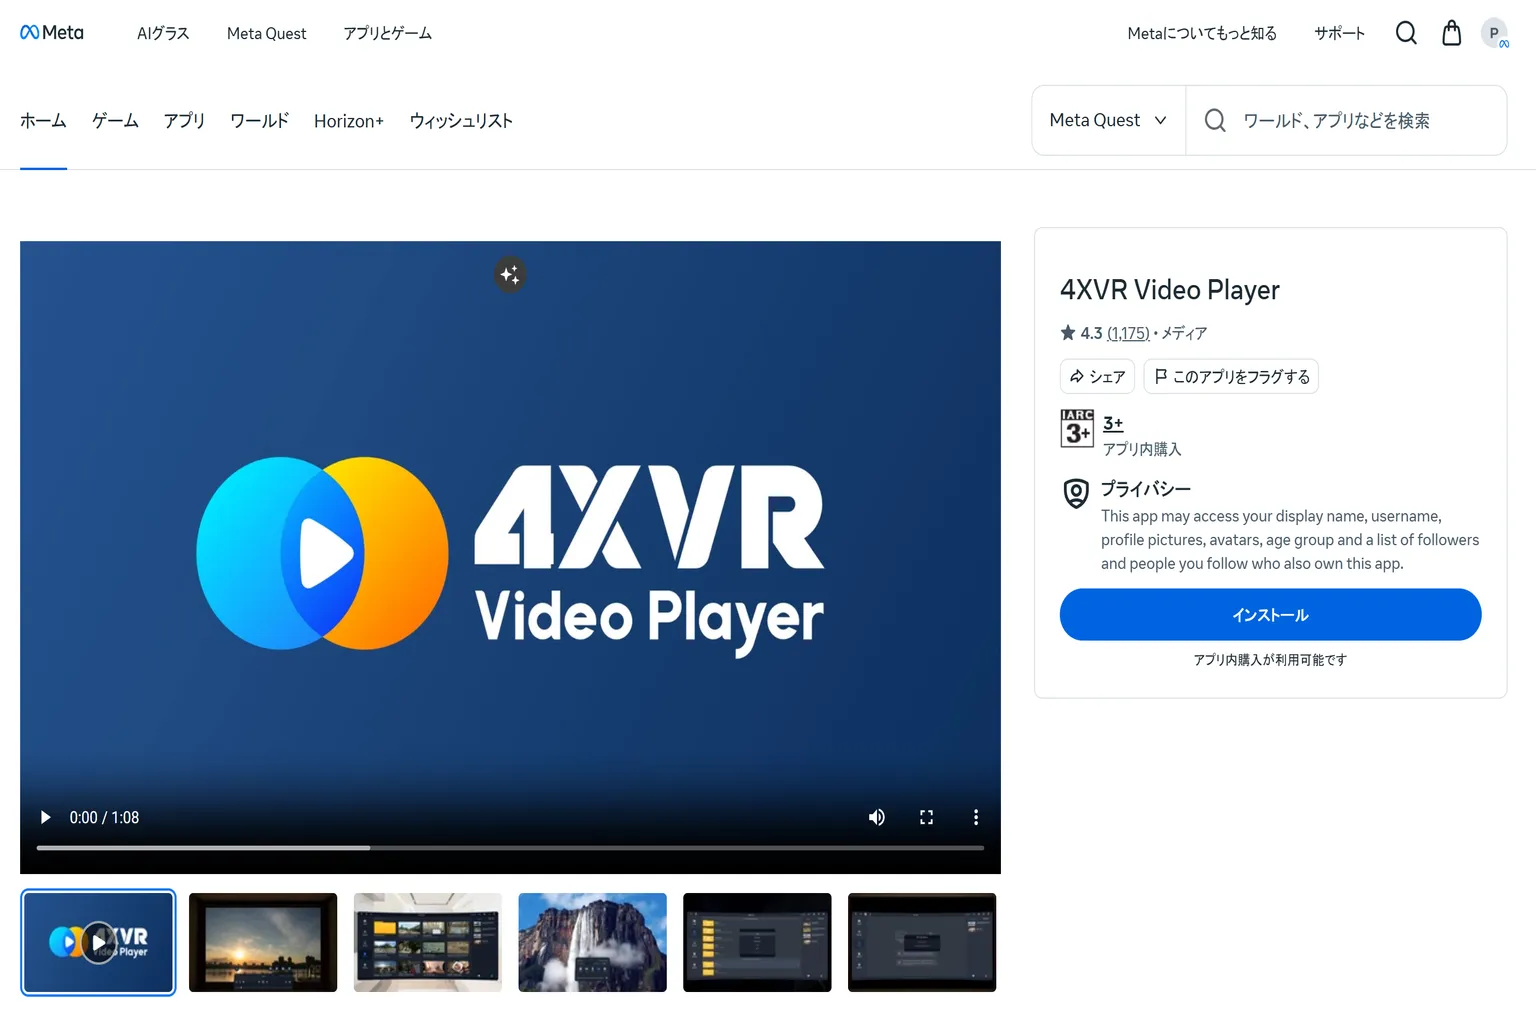Focus the ワールド、アプリなどを検索 search field
The image size is (1536, 1024).
click(1346, 120)
